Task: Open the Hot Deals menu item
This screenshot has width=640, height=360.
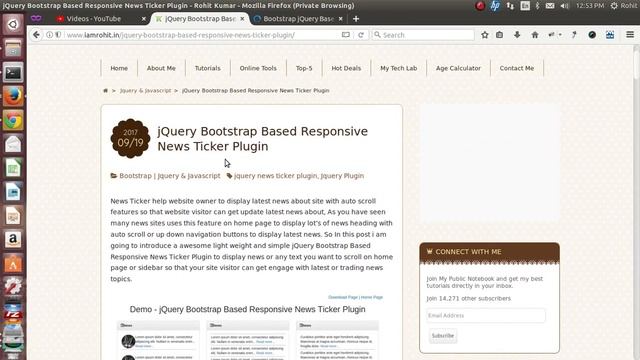Action: coord(346,68)
